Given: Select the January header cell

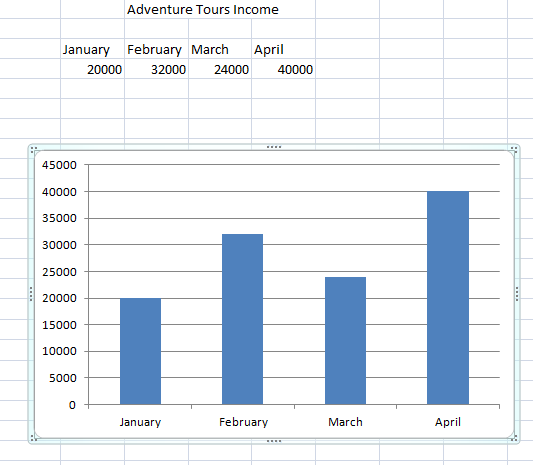Looking at the screenshot, I should click(x=92, y=49).
